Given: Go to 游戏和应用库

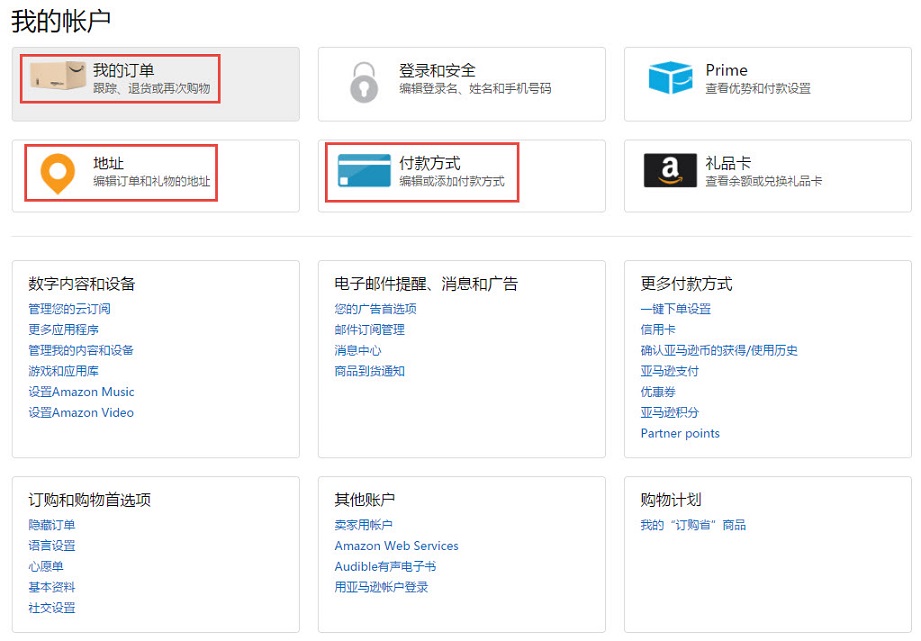Looking at the screenshot, I should click(x=63, y=371).
